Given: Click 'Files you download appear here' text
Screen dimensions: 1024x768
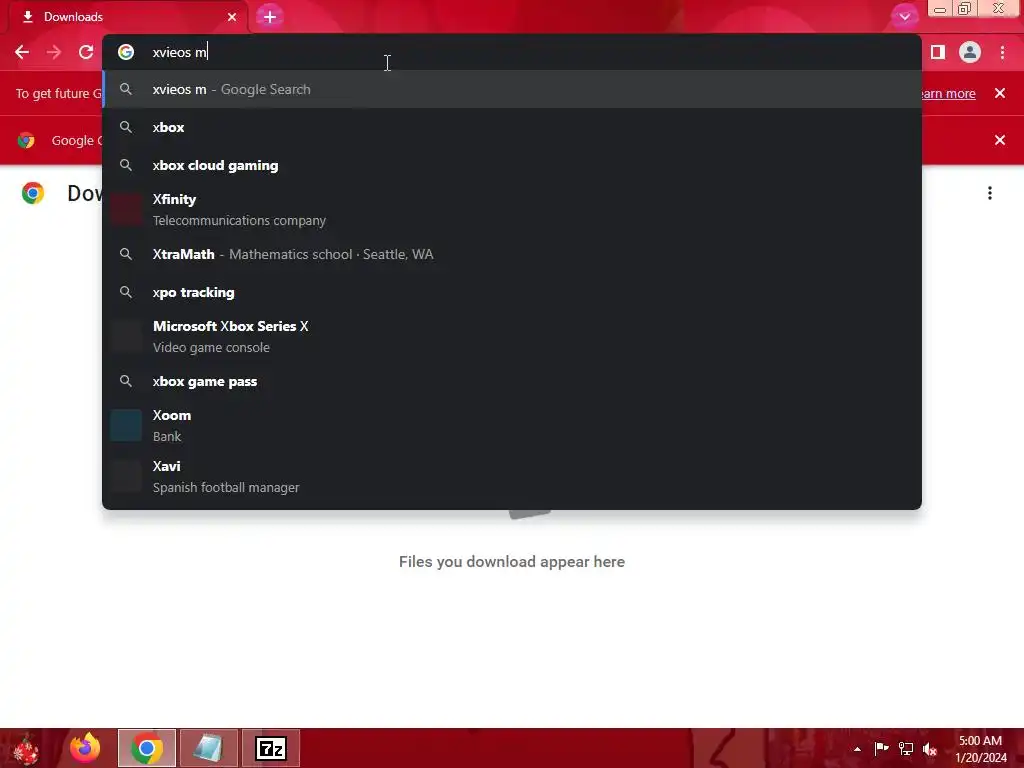Looking at the screenshot, I should coord(512,562).
